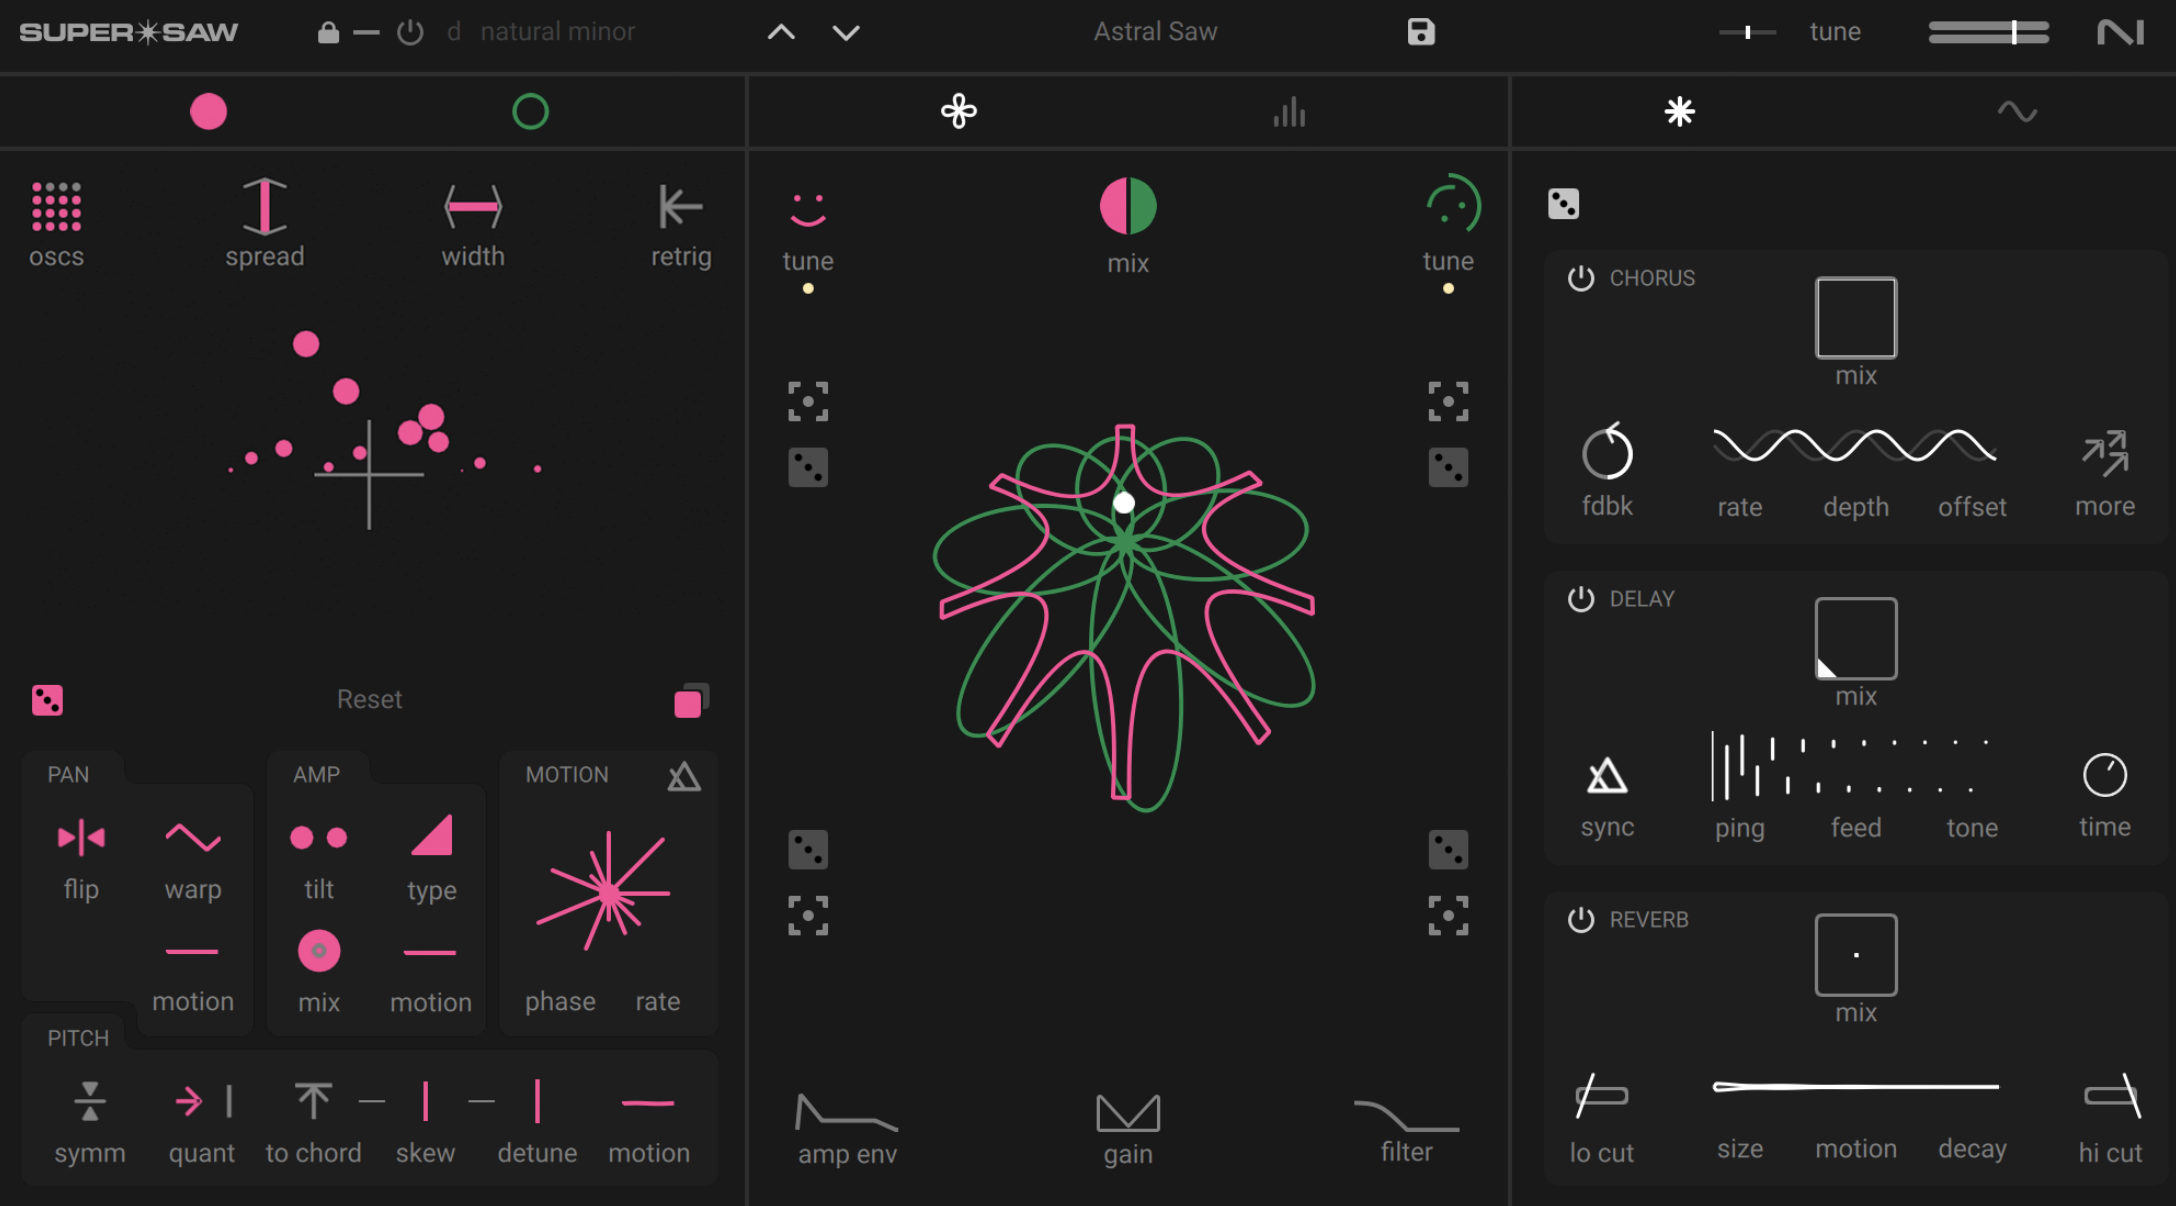Click the Reverb mix XY pad

tap(1856, 955)
